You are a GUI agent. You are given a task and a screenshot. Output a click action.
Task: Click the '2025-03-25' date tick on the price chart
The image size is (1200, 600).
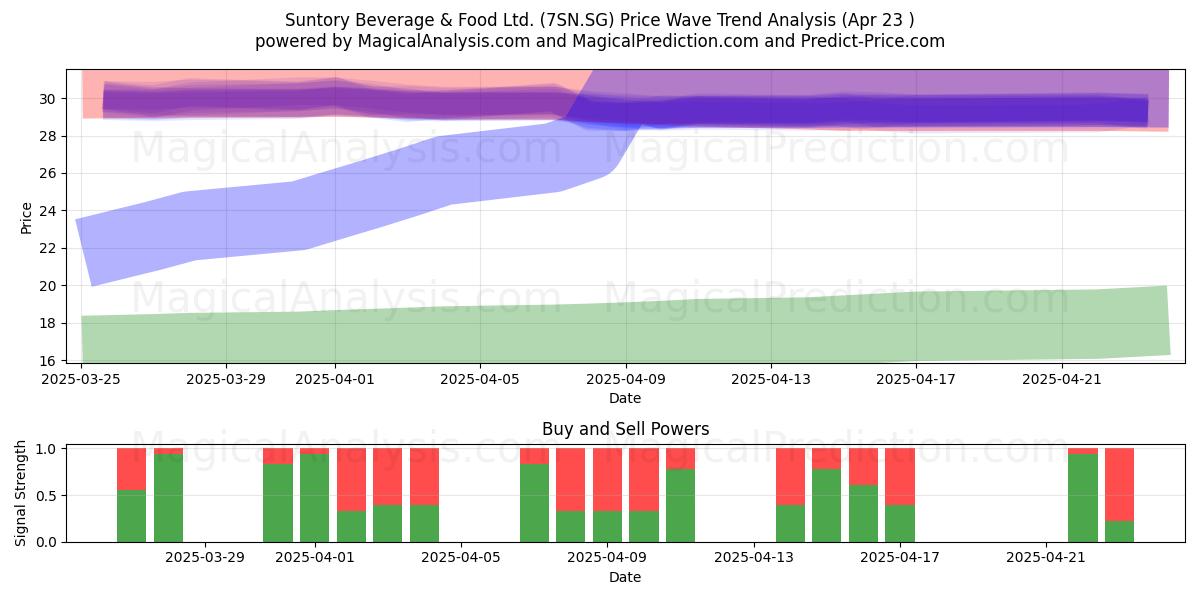coord(81,379)
